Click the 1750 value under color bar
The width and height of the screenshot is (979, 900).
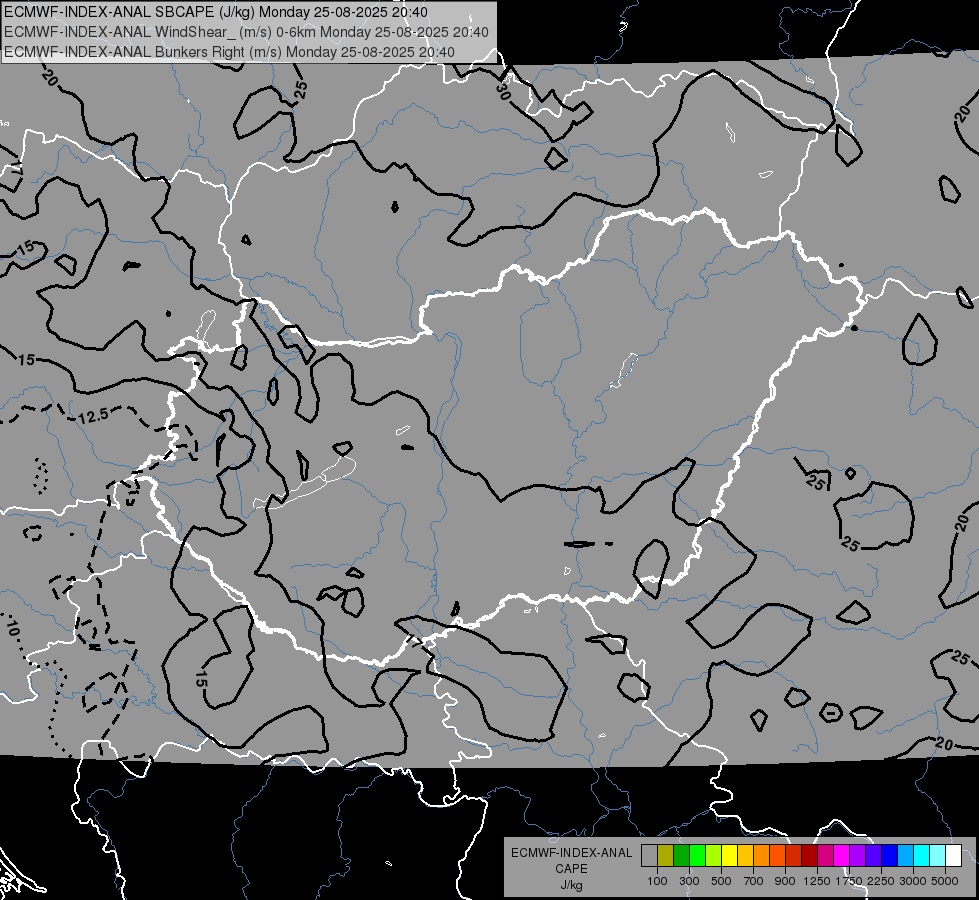(849, 881)
